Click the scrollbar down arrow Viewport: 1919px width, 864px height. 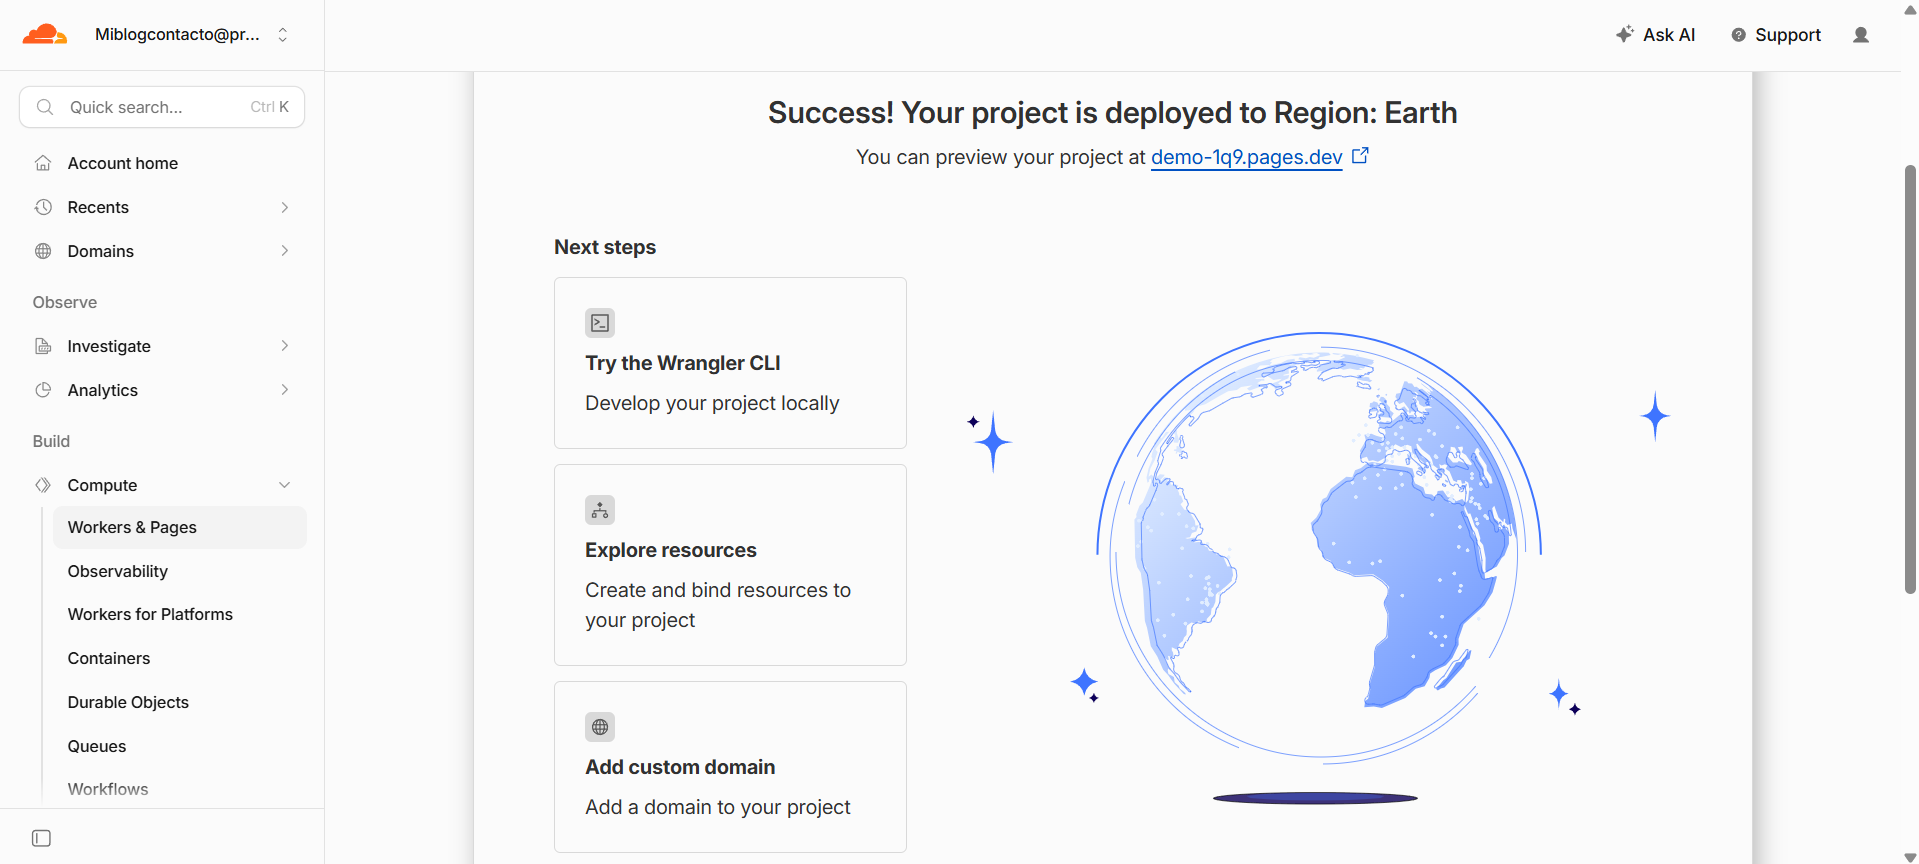[1910, 856]
